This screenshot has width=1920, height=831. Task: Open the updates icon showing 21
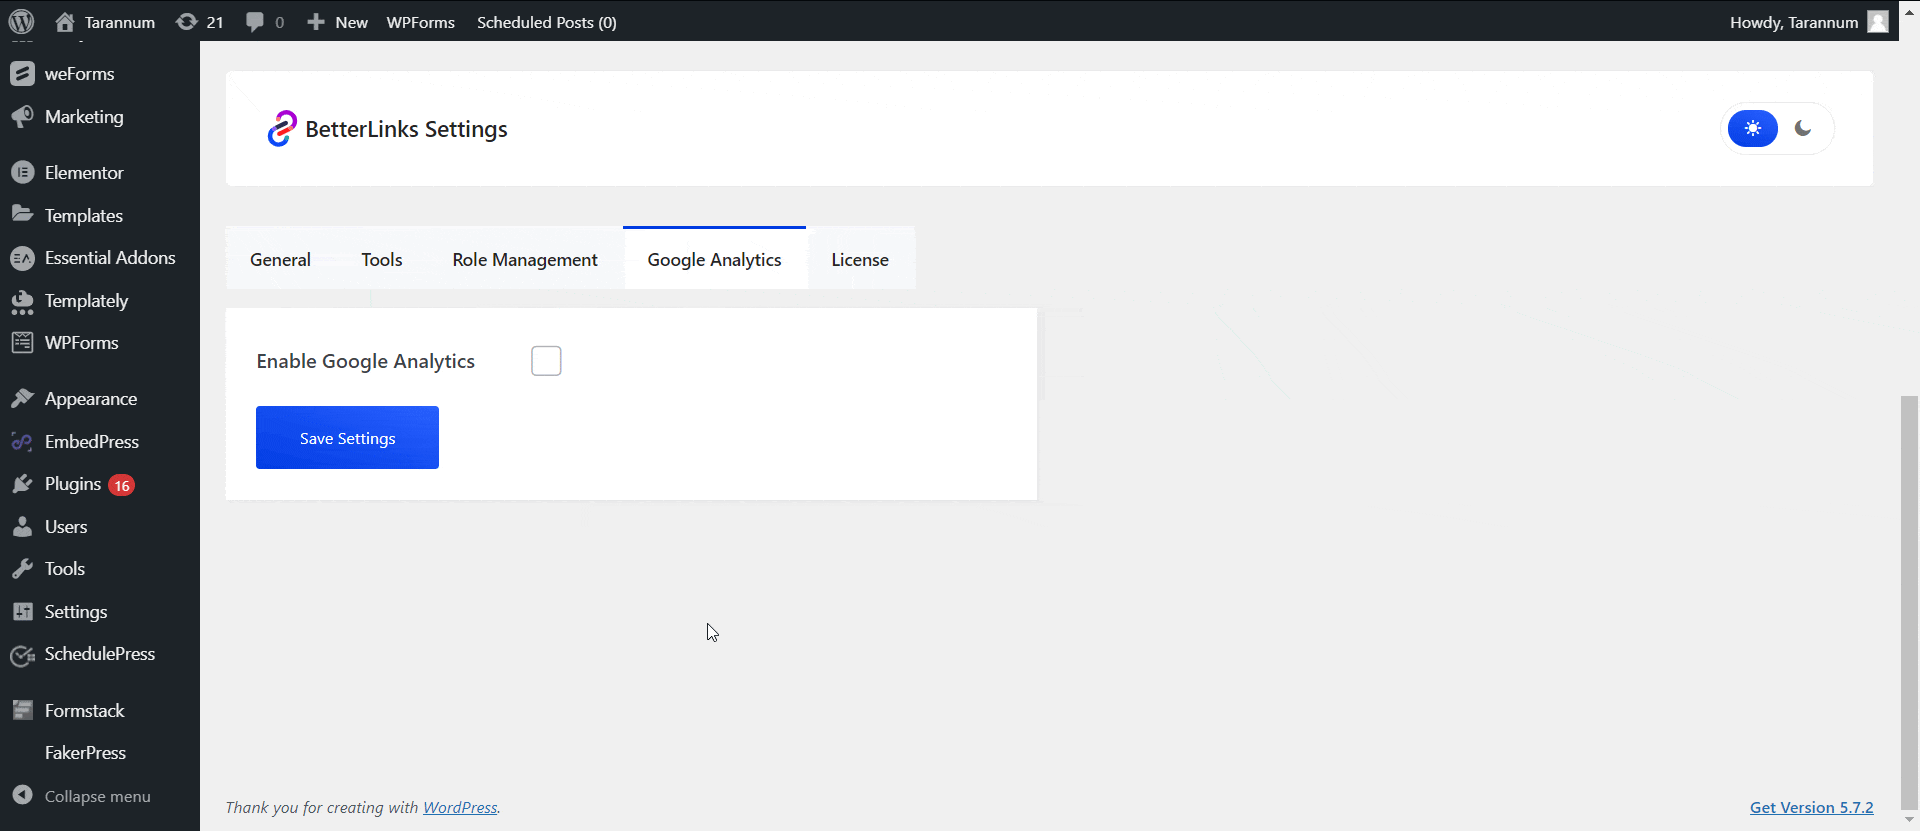[187, 21]
